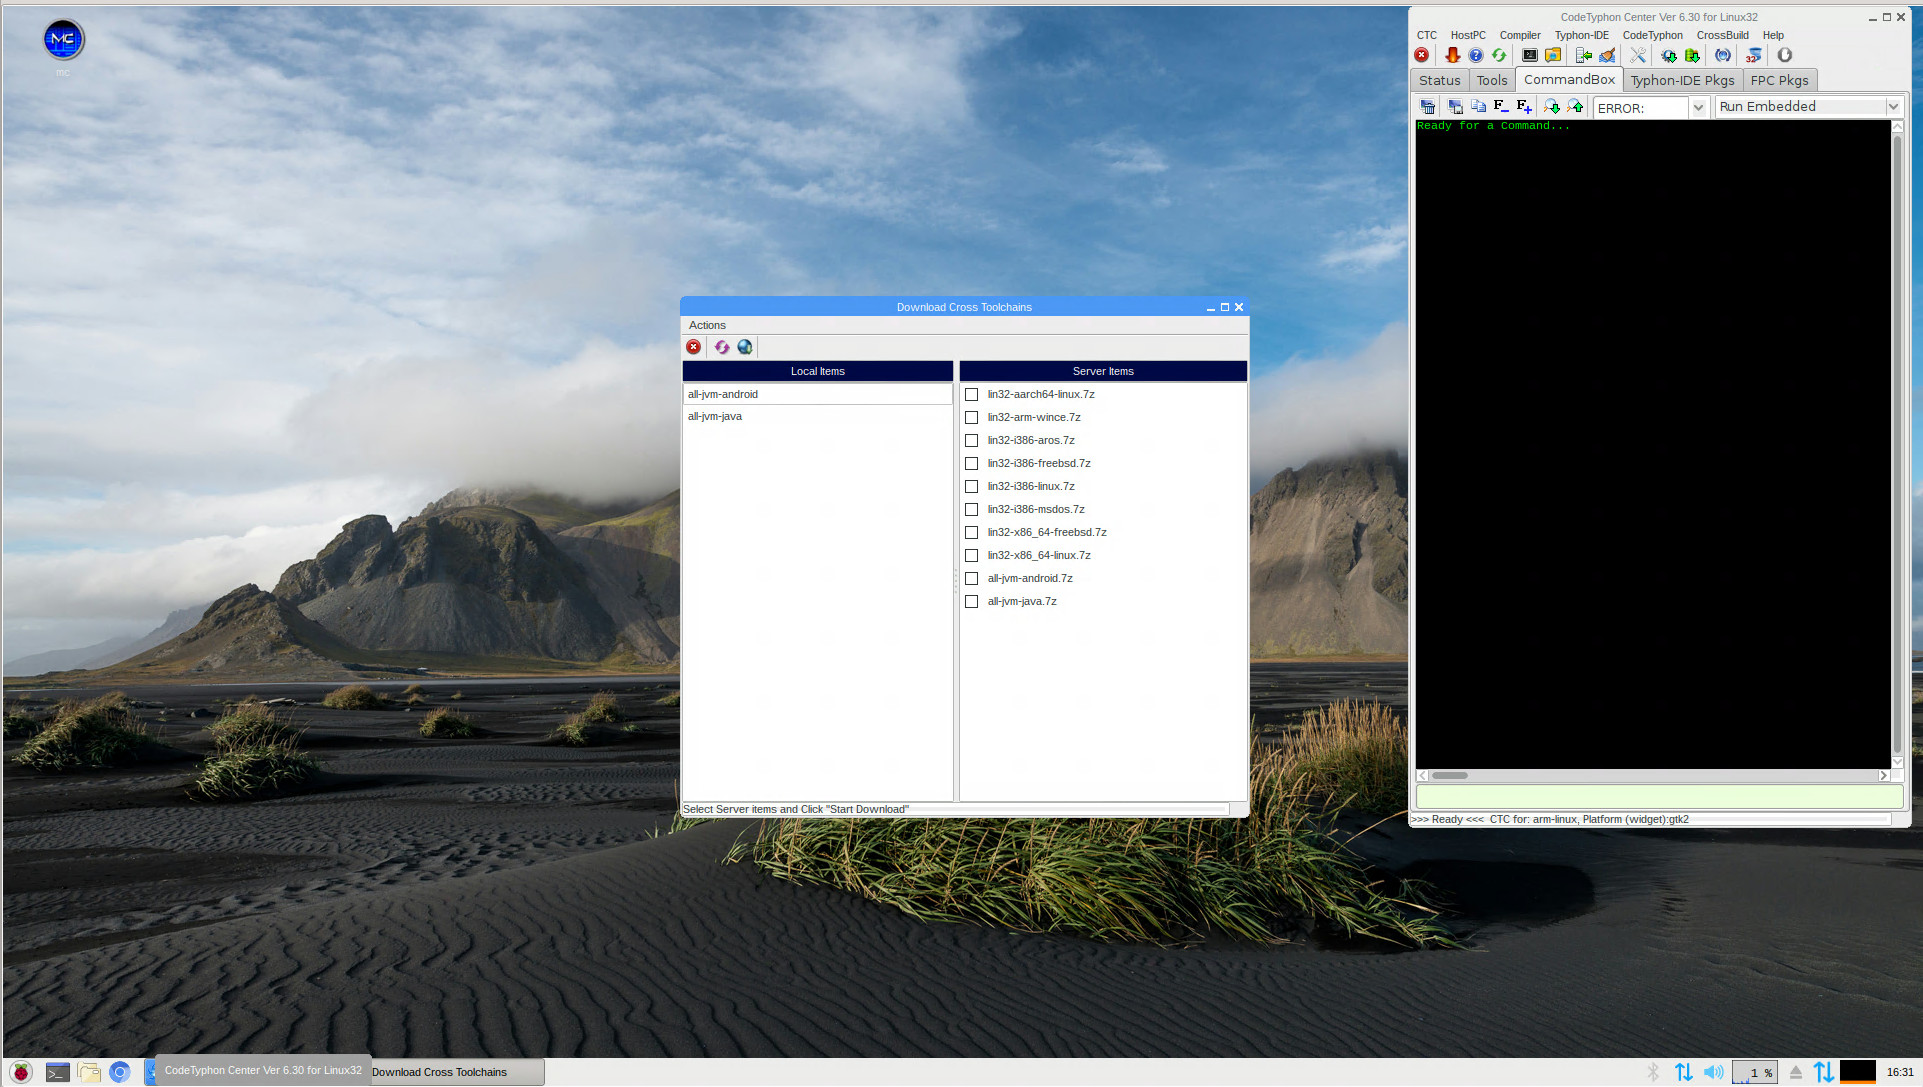Click the green command input field
The image size is (1923, 1087).
(x=1658, y=797)
